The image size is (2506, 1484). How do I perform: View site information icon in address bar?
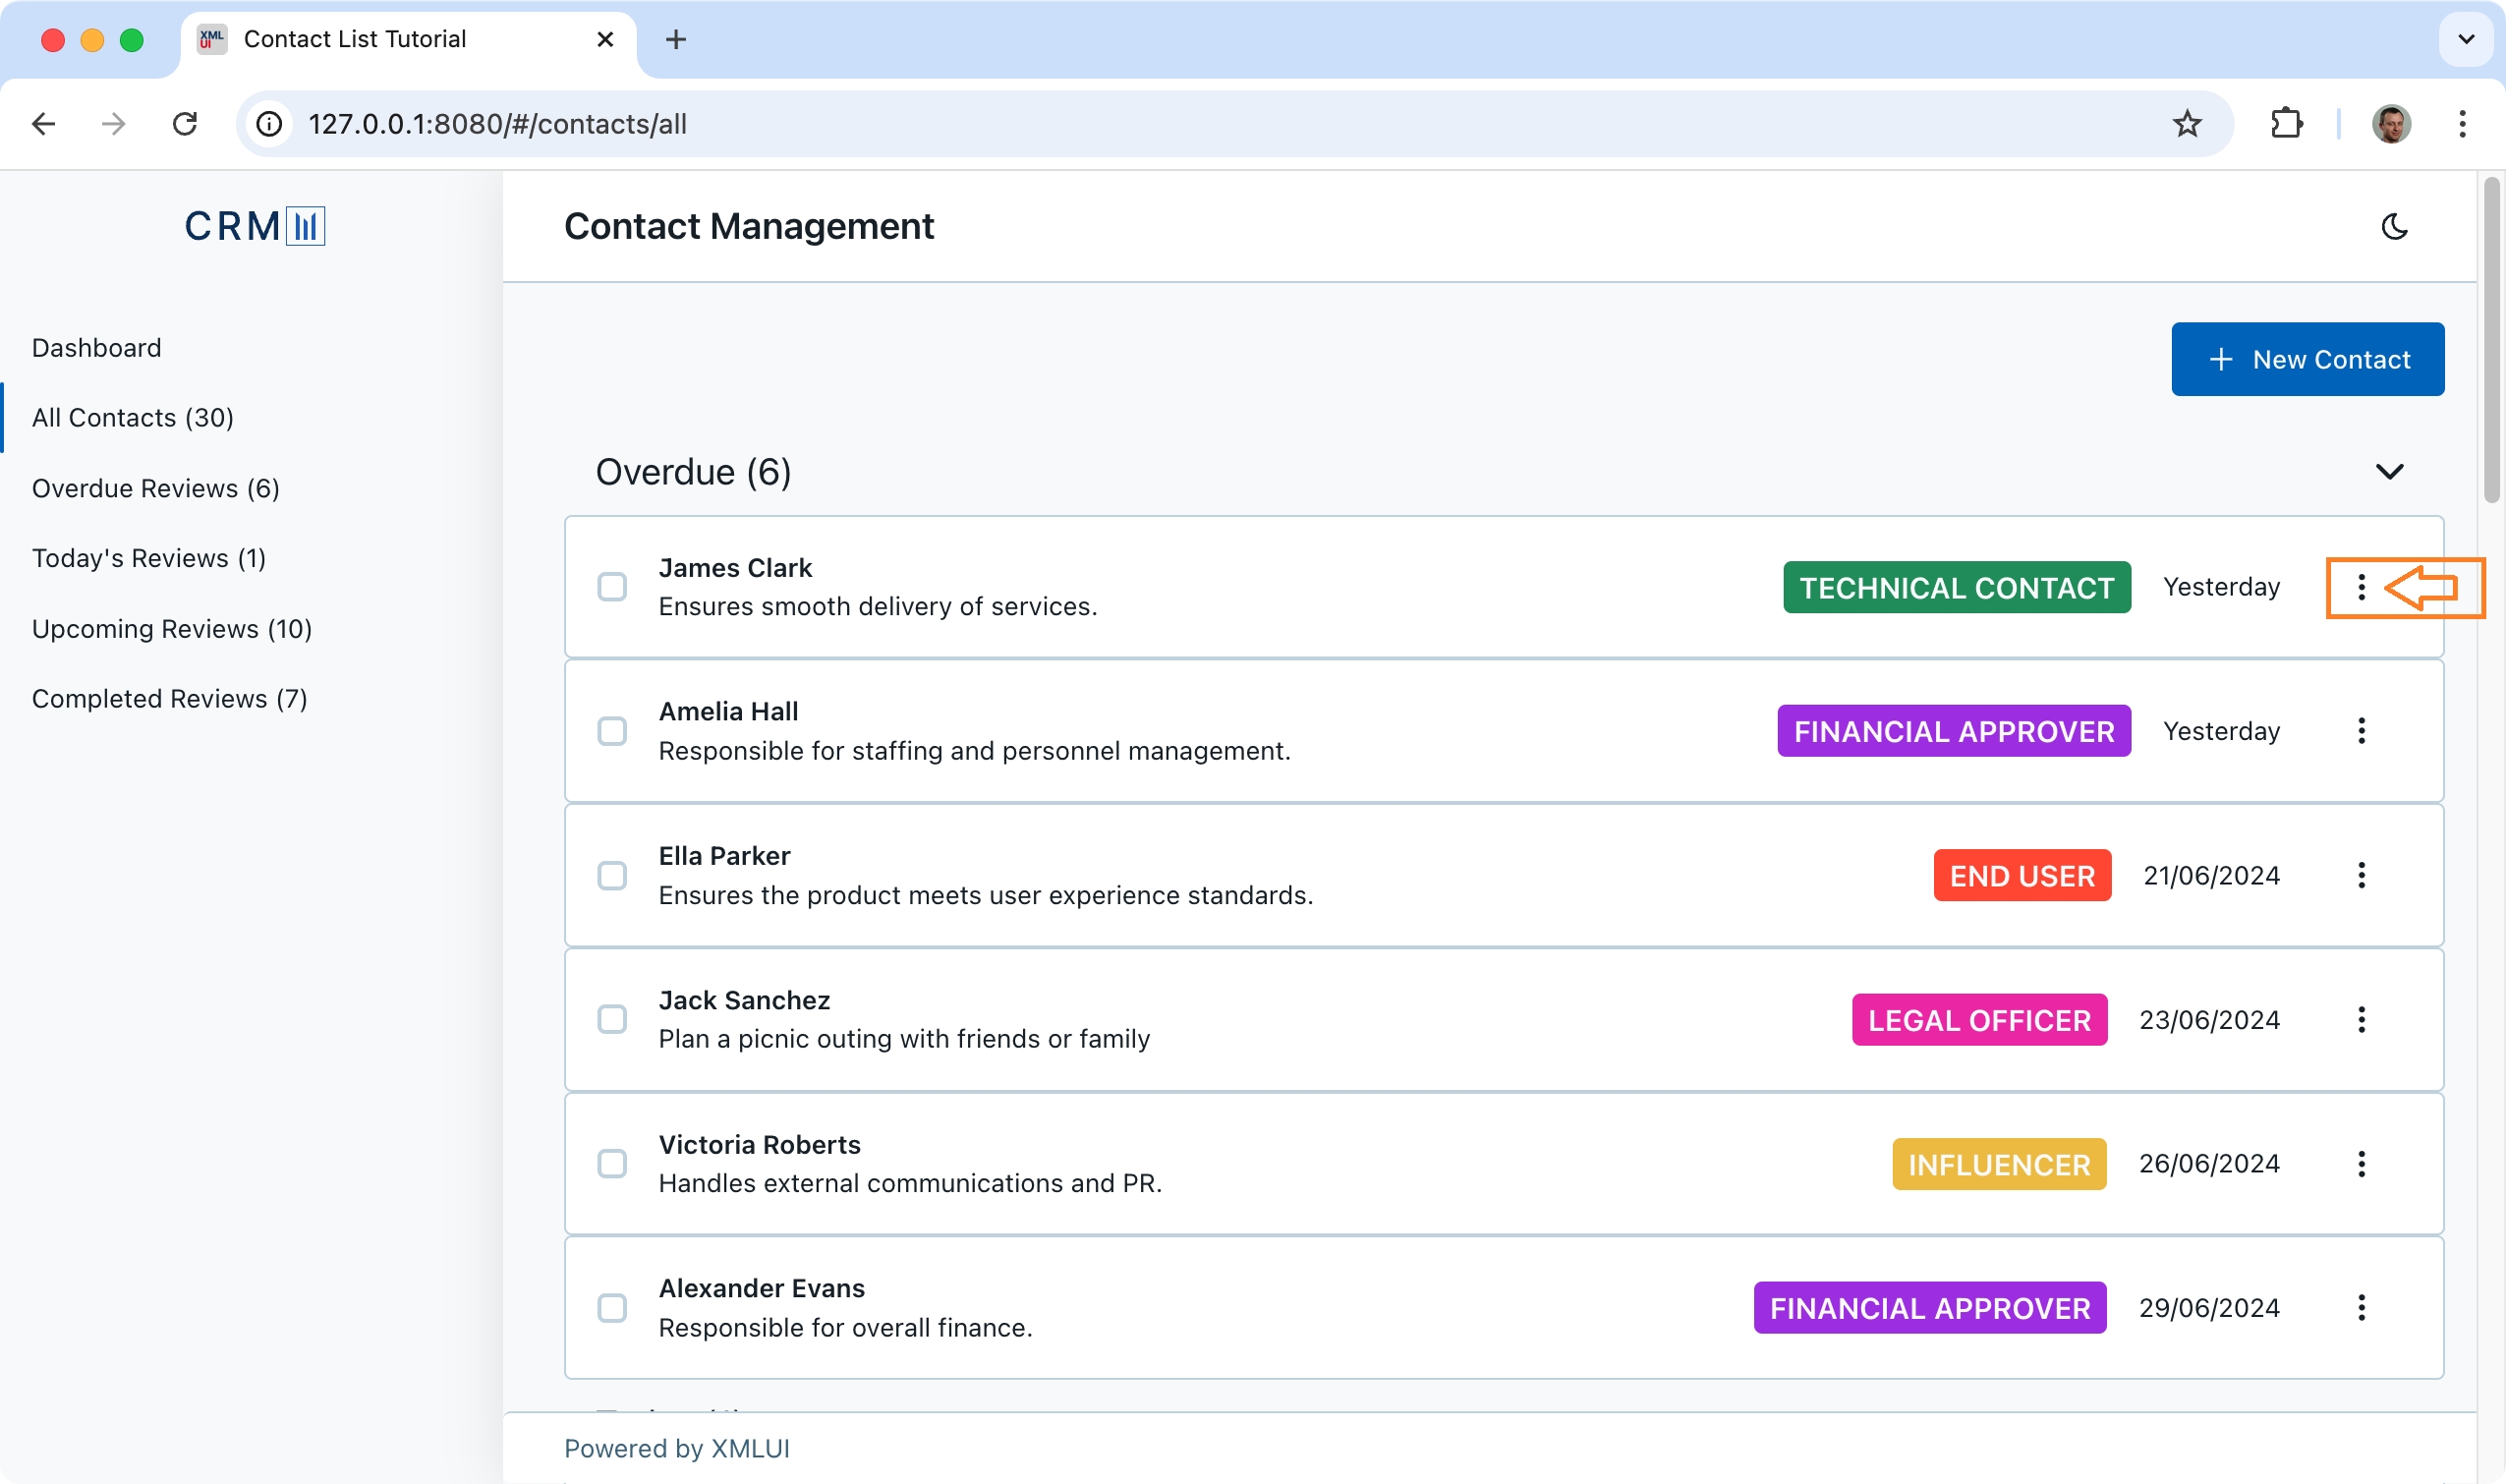point(269,124)
